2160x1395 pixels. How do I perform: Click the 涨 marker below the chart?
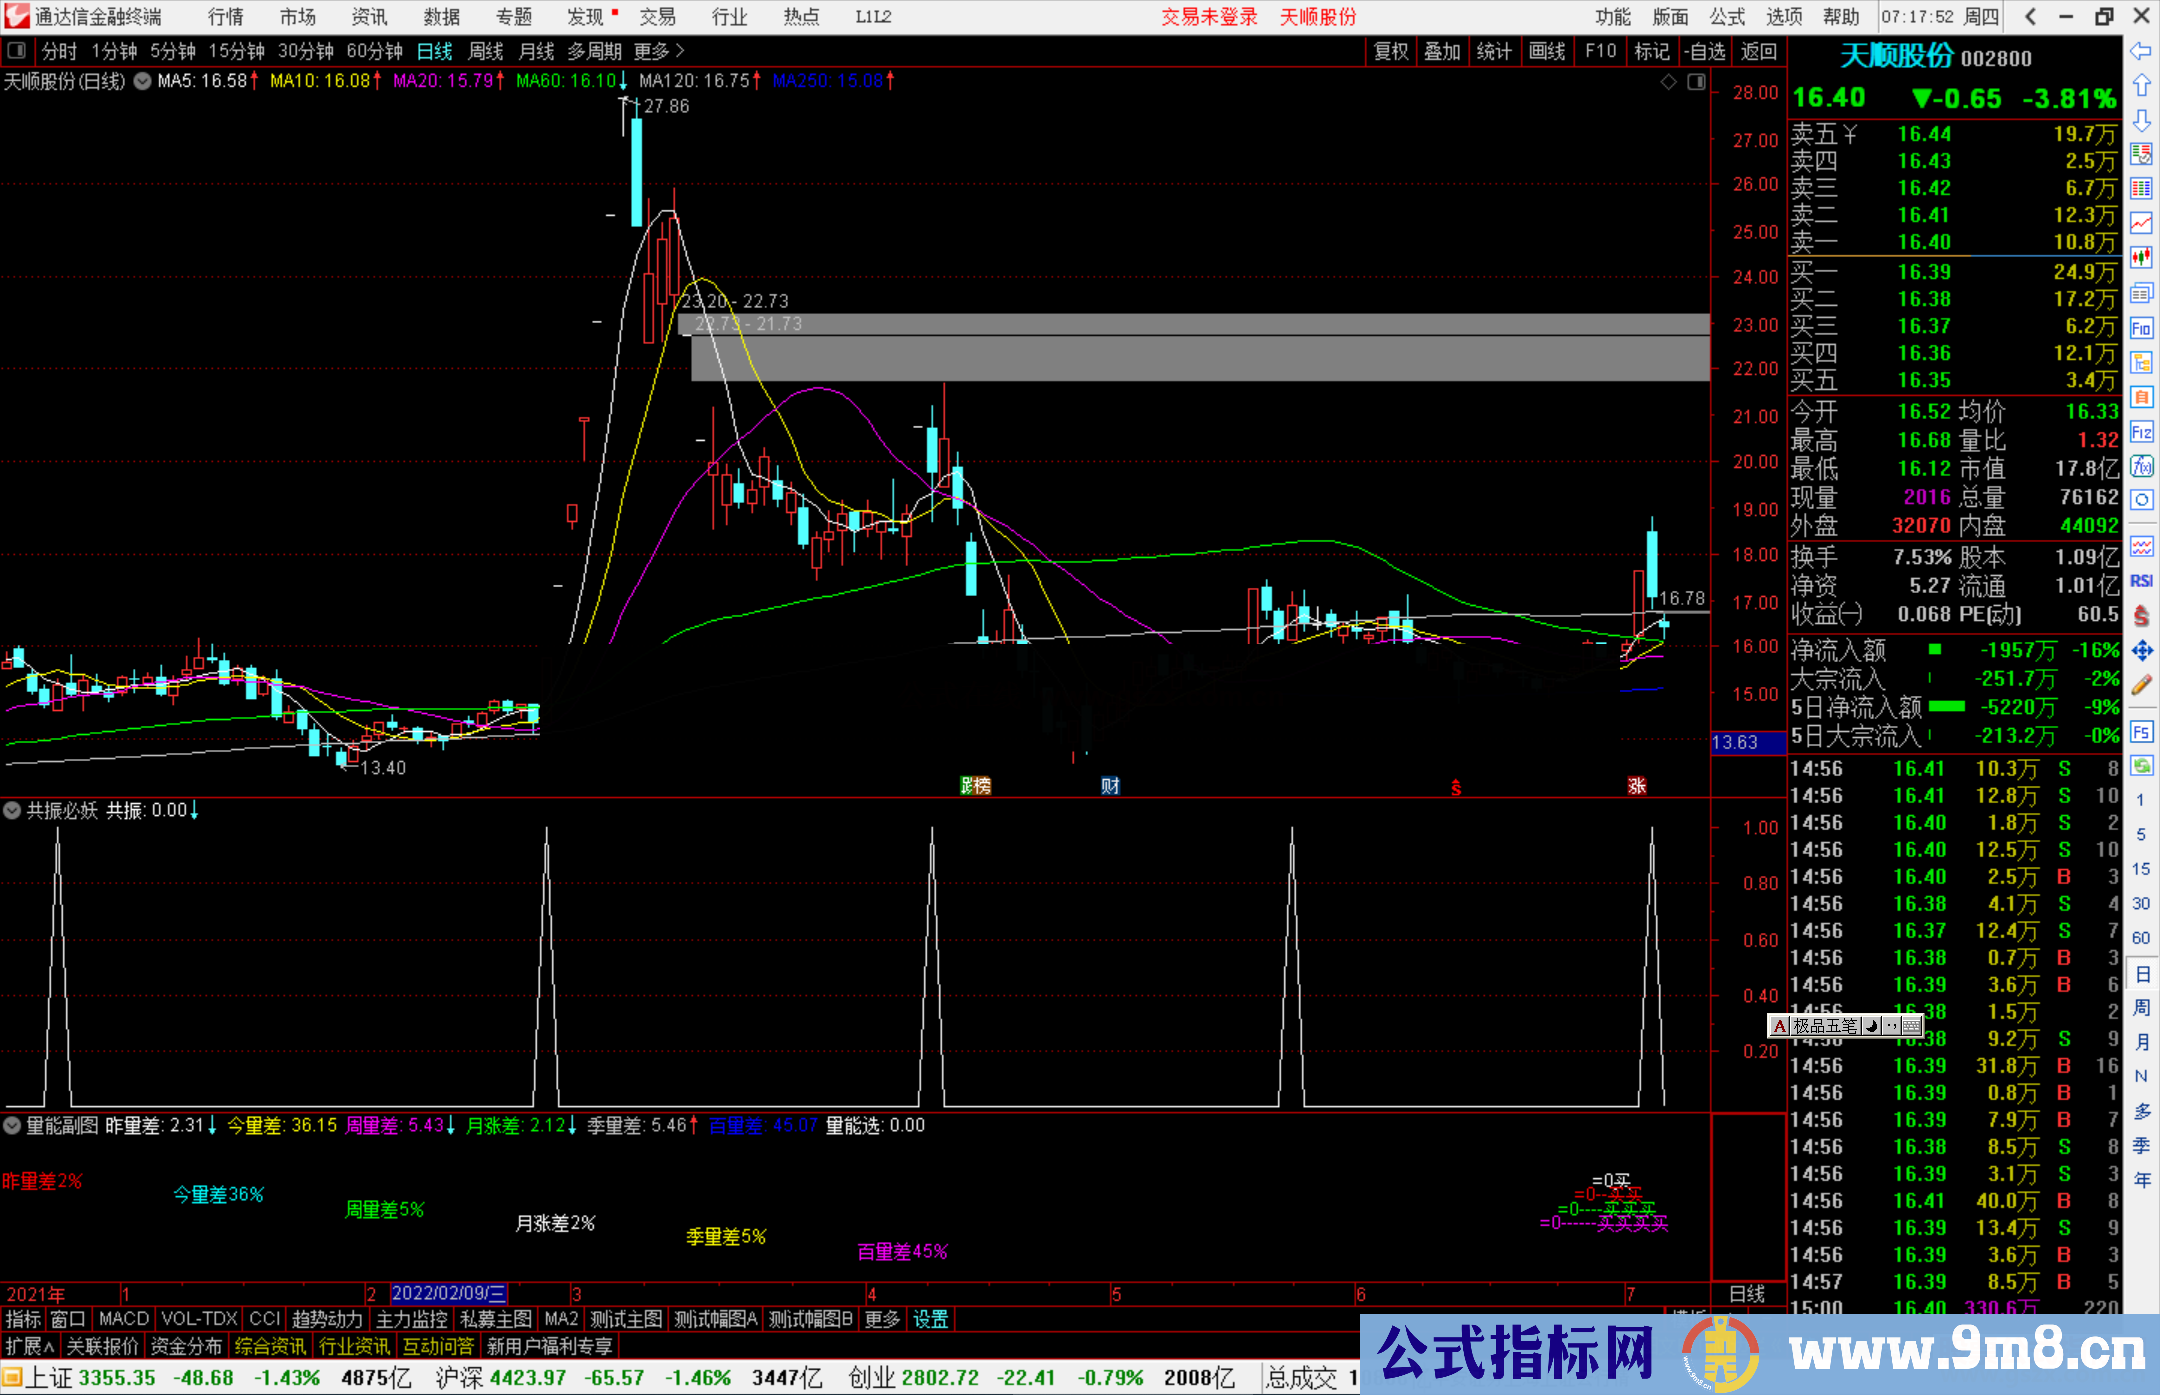click(1636, 786)
